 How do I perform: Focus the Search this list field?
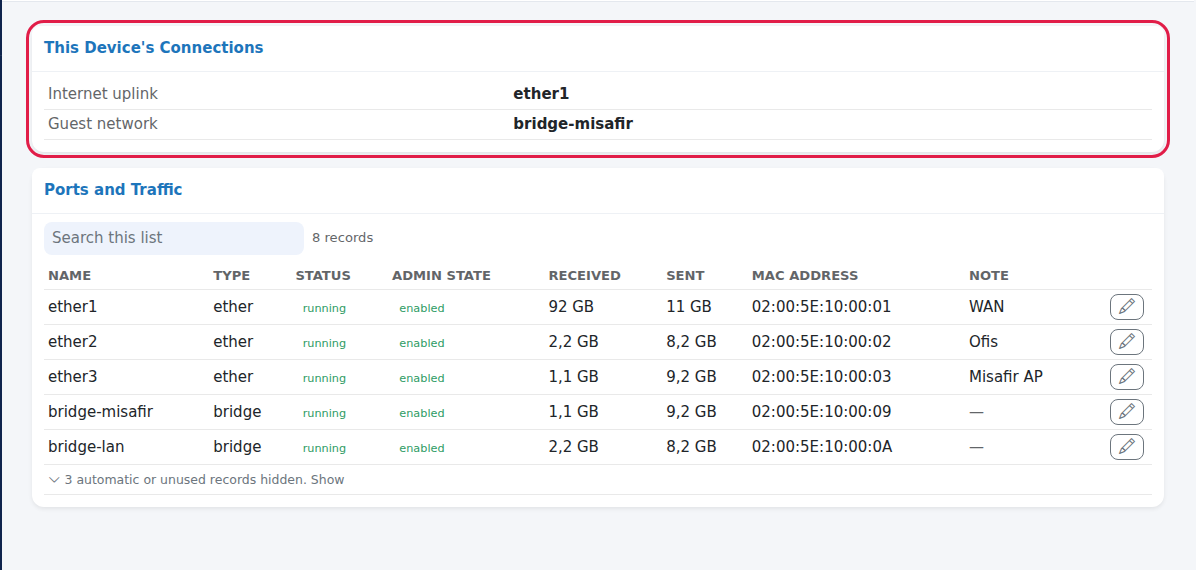(x=174, y=238)
